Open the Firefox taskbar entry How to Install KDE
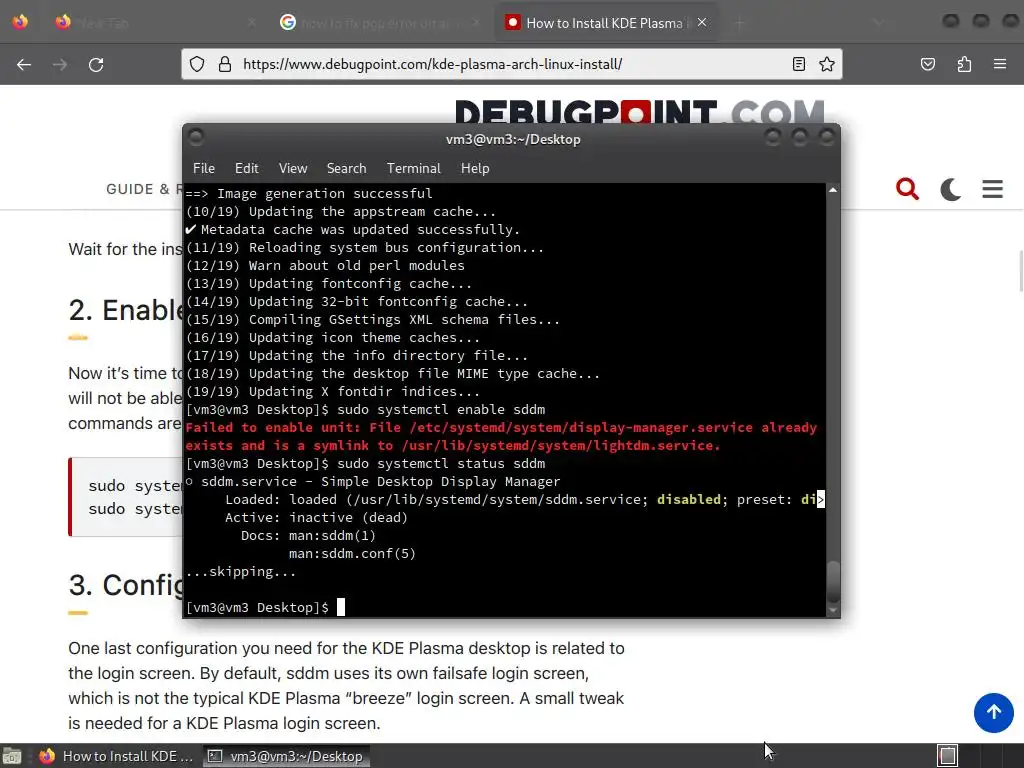 coord(116,756)
